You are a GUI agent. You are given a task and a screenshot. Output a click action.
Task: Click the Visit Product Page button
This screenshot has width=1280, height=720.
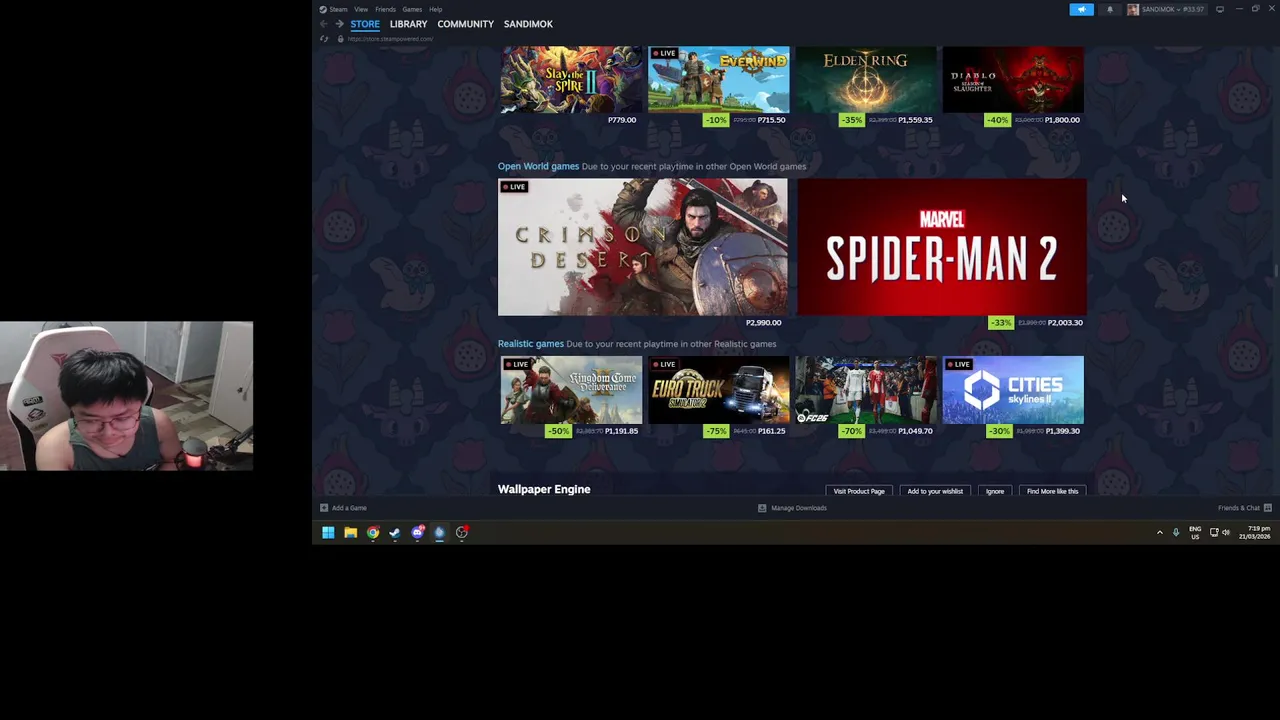[x=859, y=491]
